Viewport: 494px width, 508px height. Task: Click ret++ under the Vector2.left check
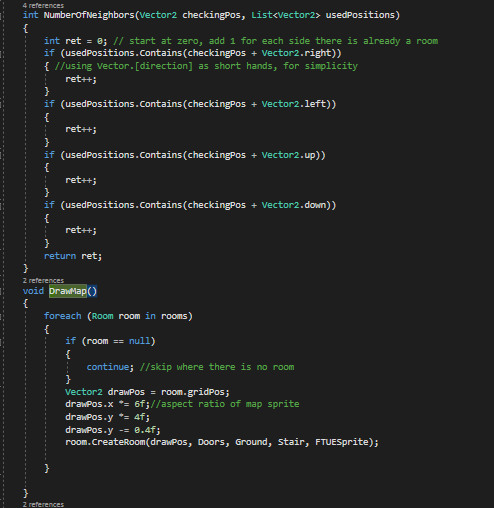coord(81,129)
